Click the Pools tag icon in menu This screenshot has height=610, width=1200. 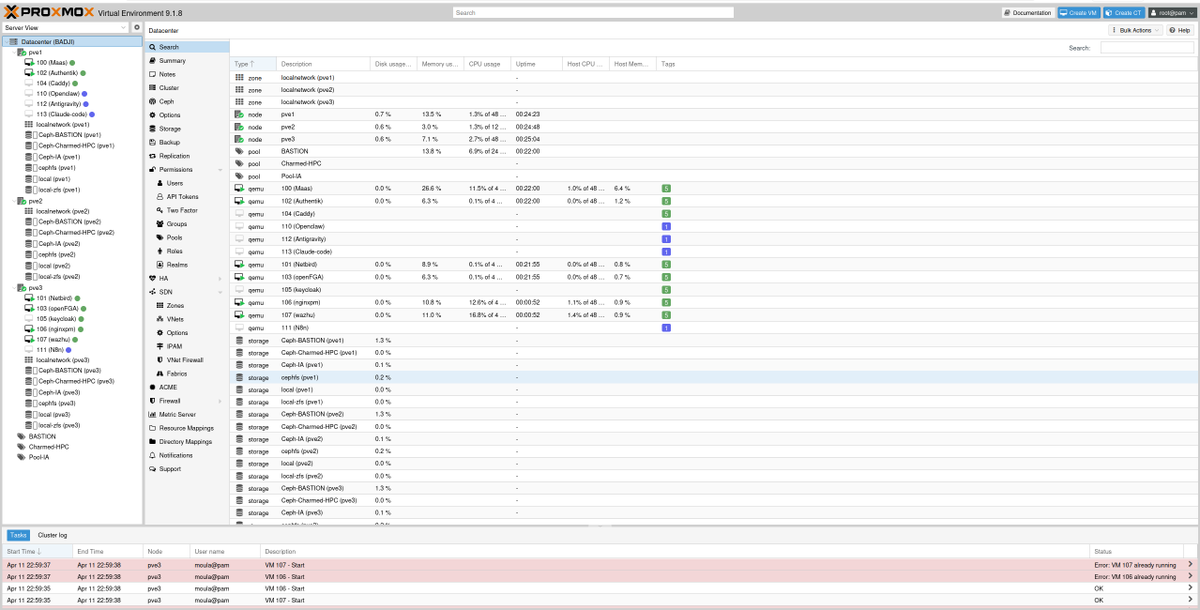pyautogui.click(x=159, y=237)
